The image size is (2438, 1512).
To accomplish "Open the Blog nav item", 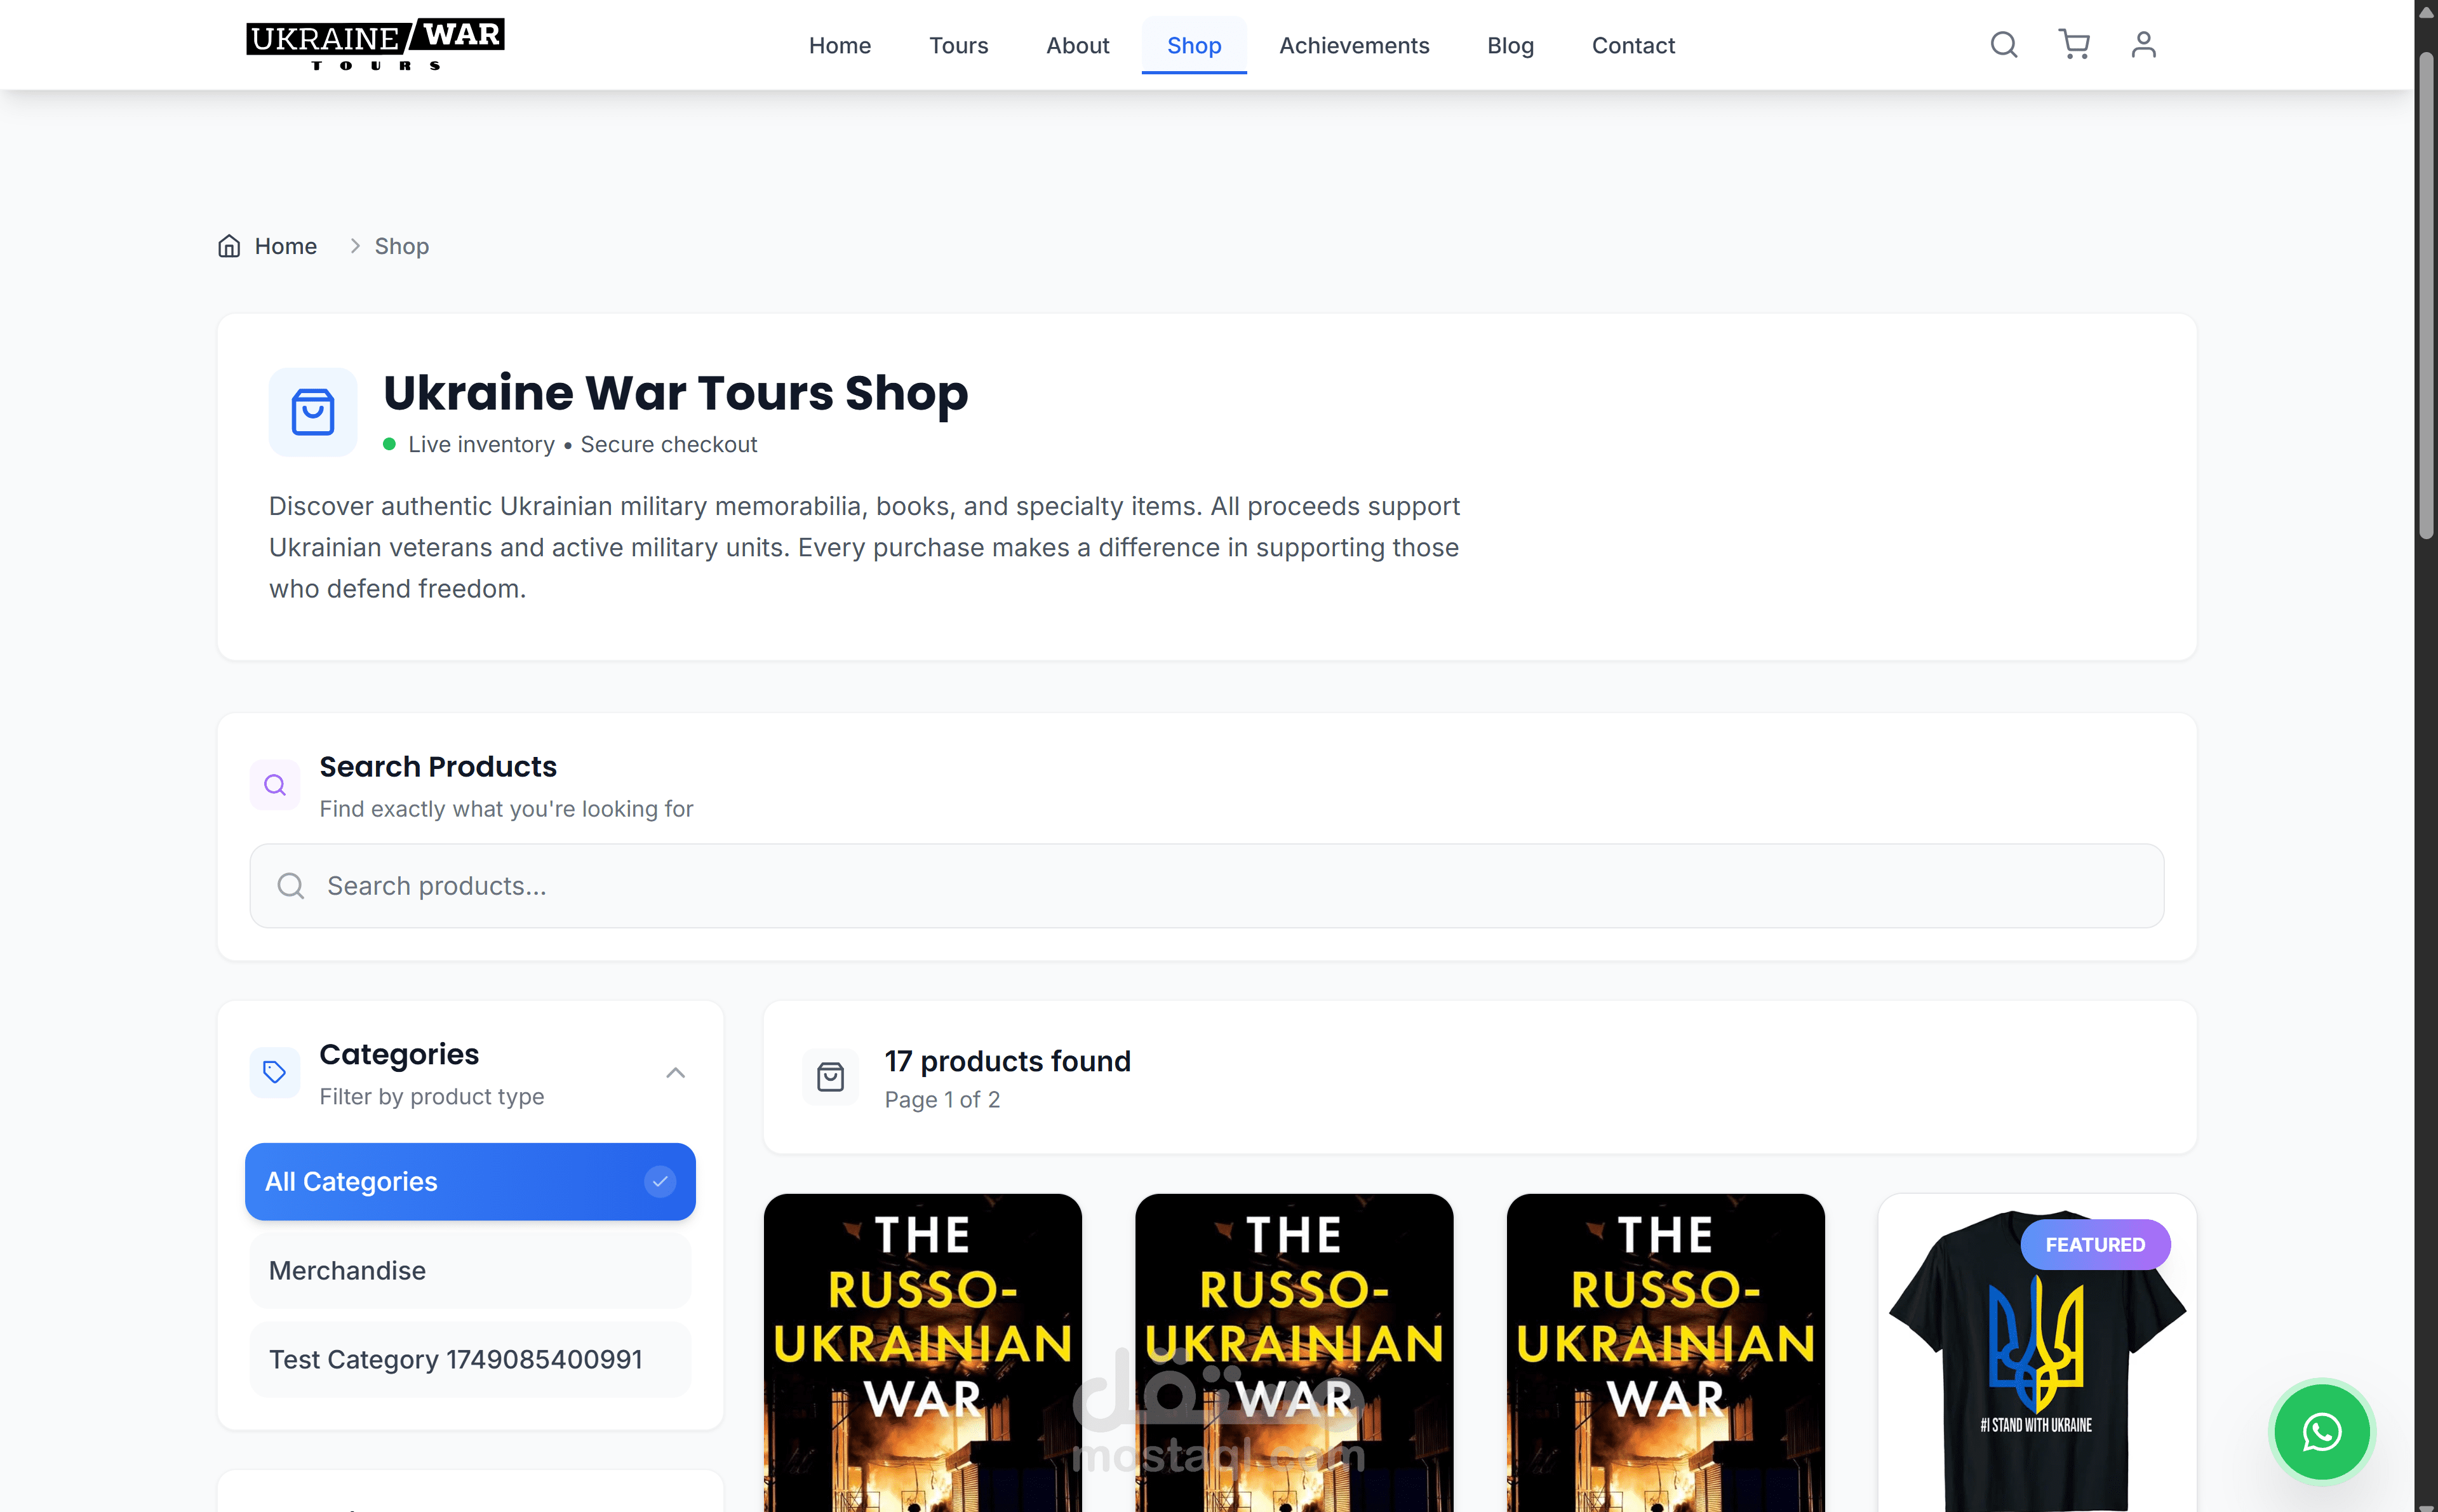I will pos(1510,46).
